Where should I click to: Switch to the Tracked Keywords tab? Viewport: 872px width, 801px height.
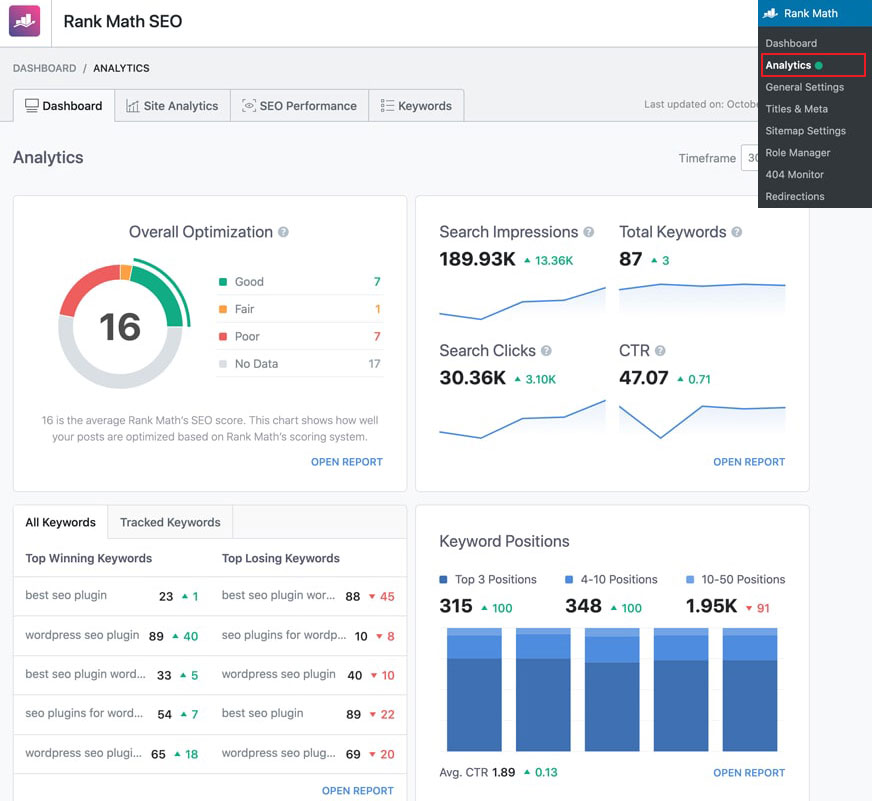170,522
